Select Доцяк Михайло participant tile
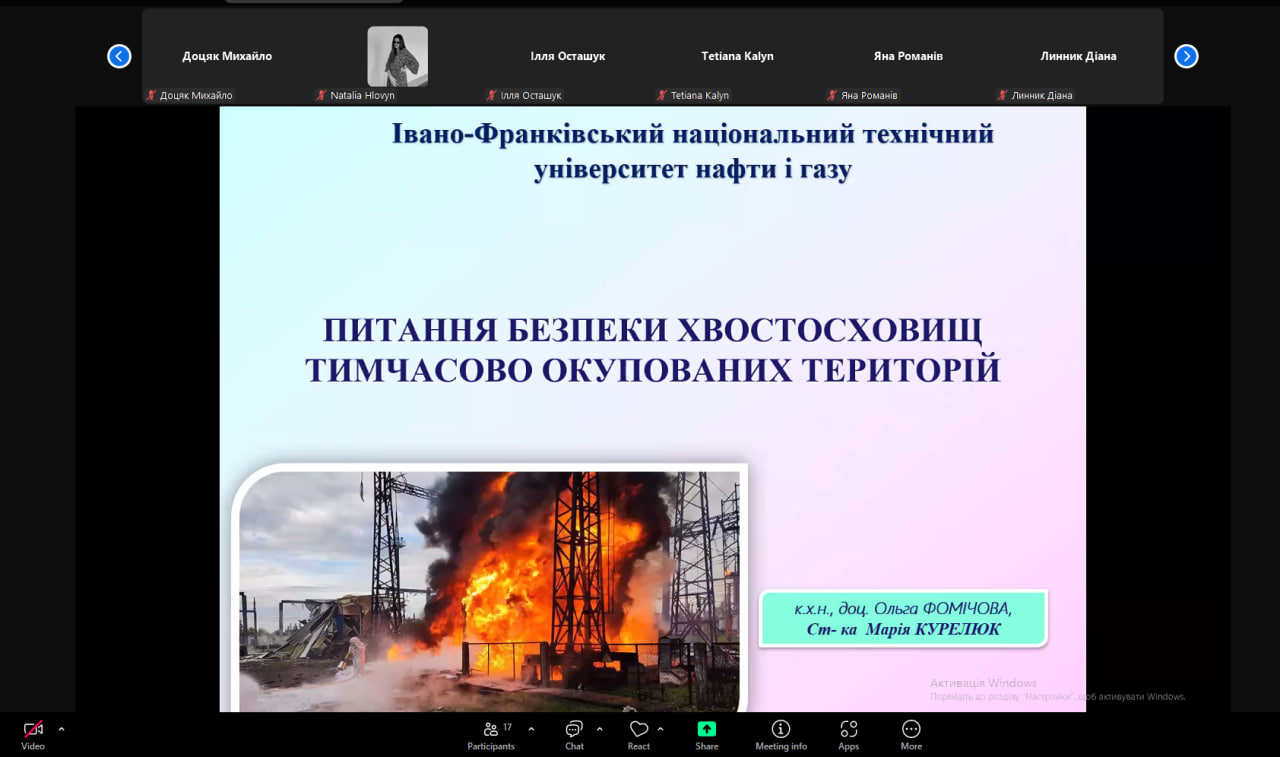 coord(227,56)
